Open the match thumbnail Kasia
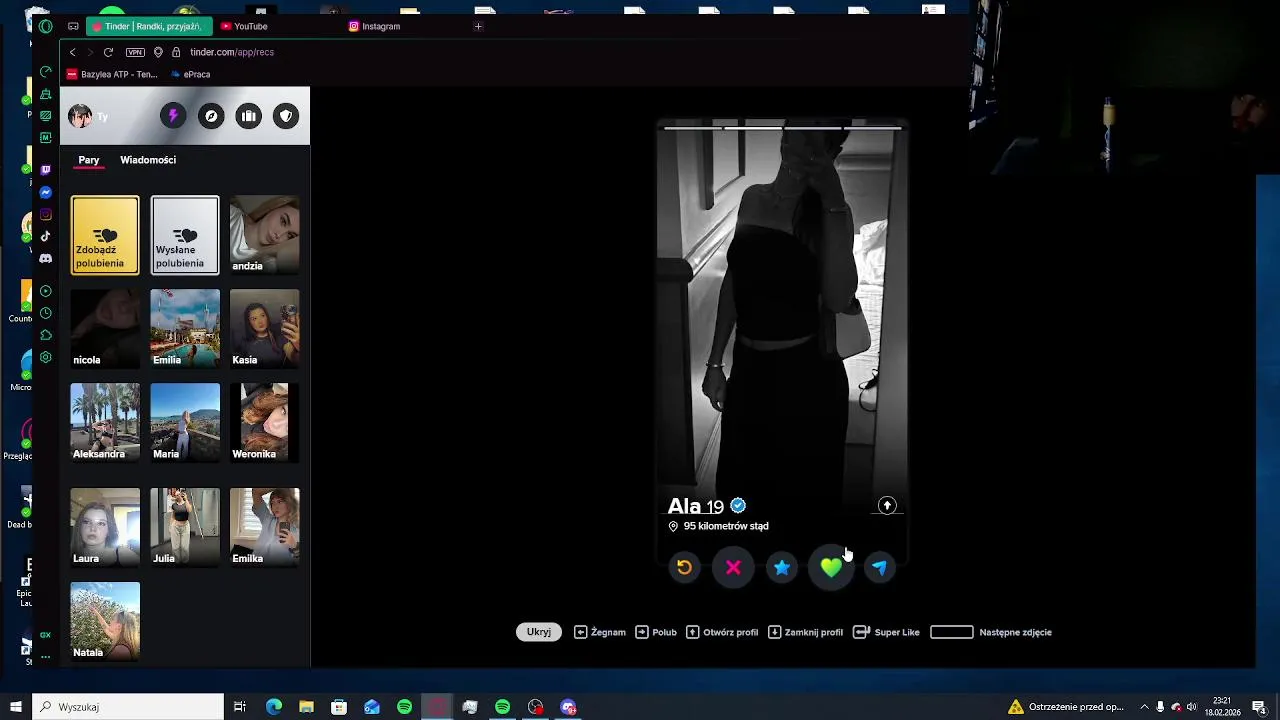This screenshot has height=720, width=1280. pyautogui.click(x=264, y=329)
